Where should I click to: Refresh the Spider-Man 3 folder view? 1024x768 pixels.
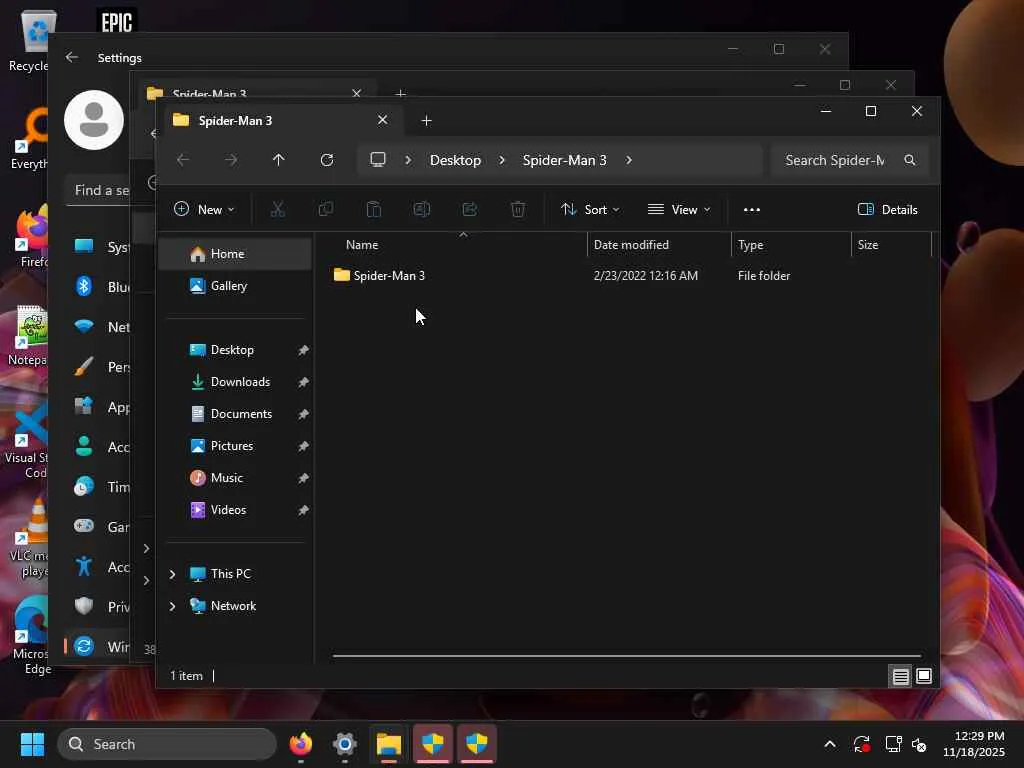coord(327,160)
